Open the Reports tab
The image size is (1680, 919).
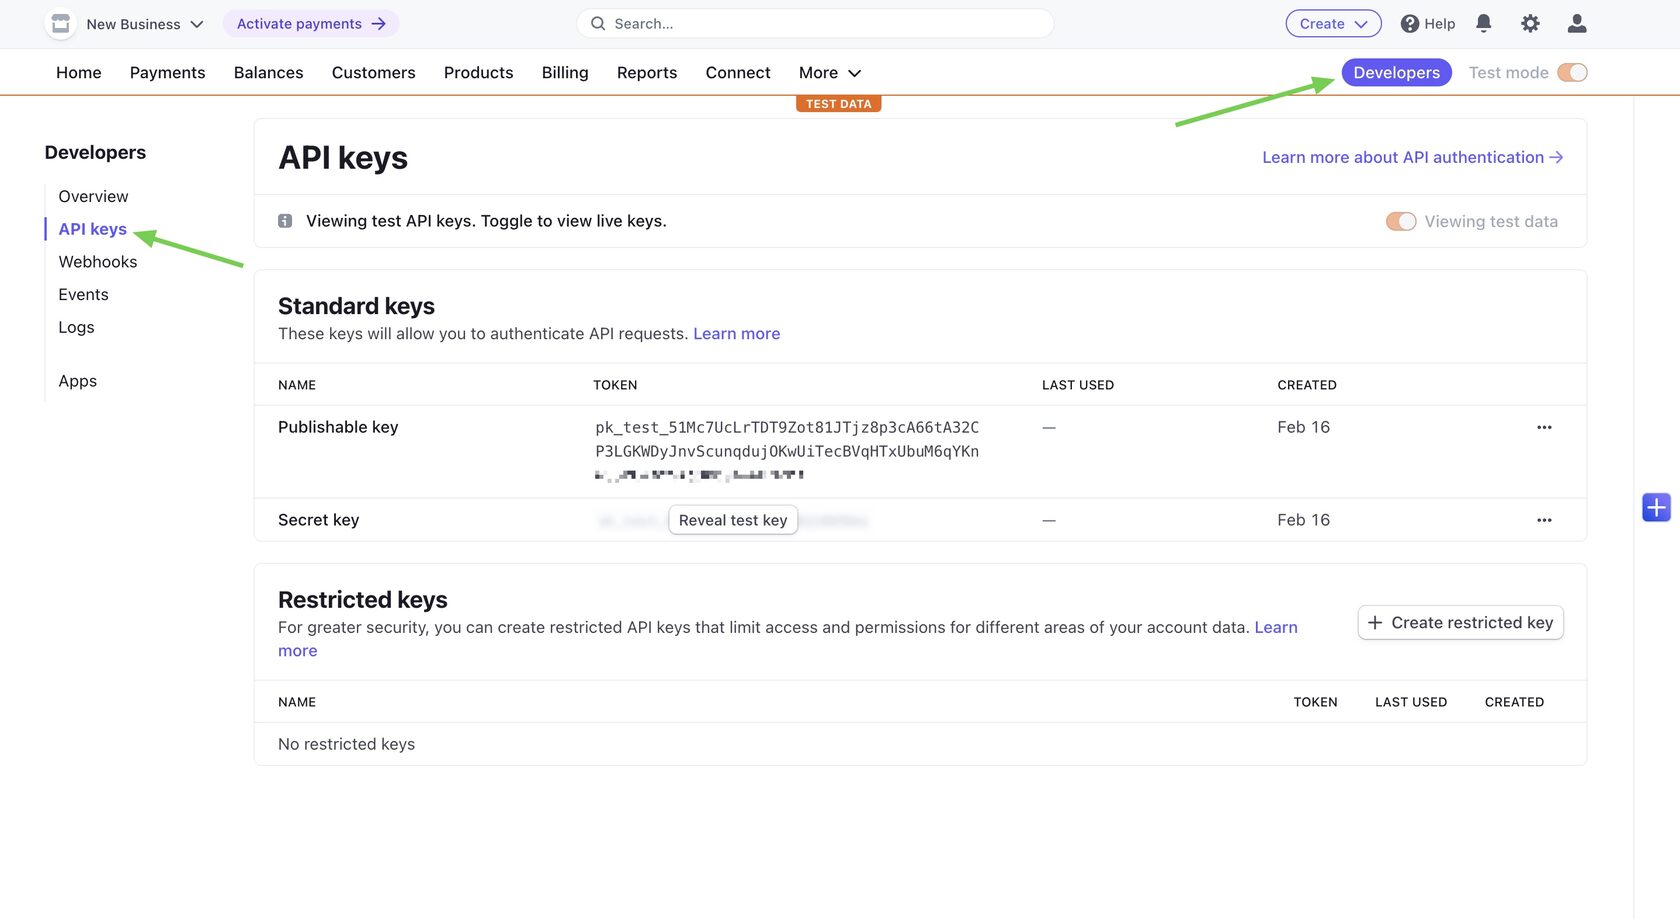click(x=647, y=72)
